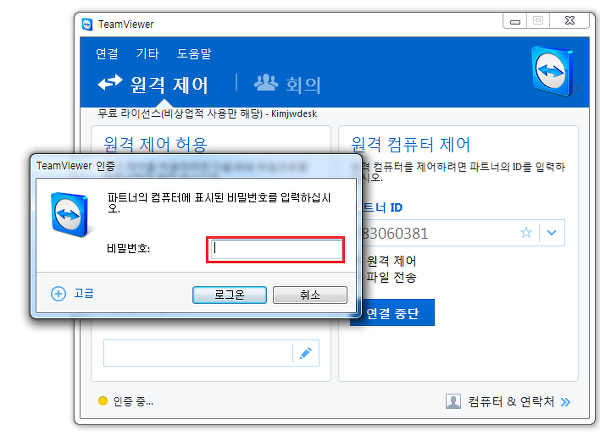This screenshot has width=600, height=436.
Task: Expand the double chevron next to 컴퓨터 & 연락처
Action: pyautogui.click(x=566, y=402)
